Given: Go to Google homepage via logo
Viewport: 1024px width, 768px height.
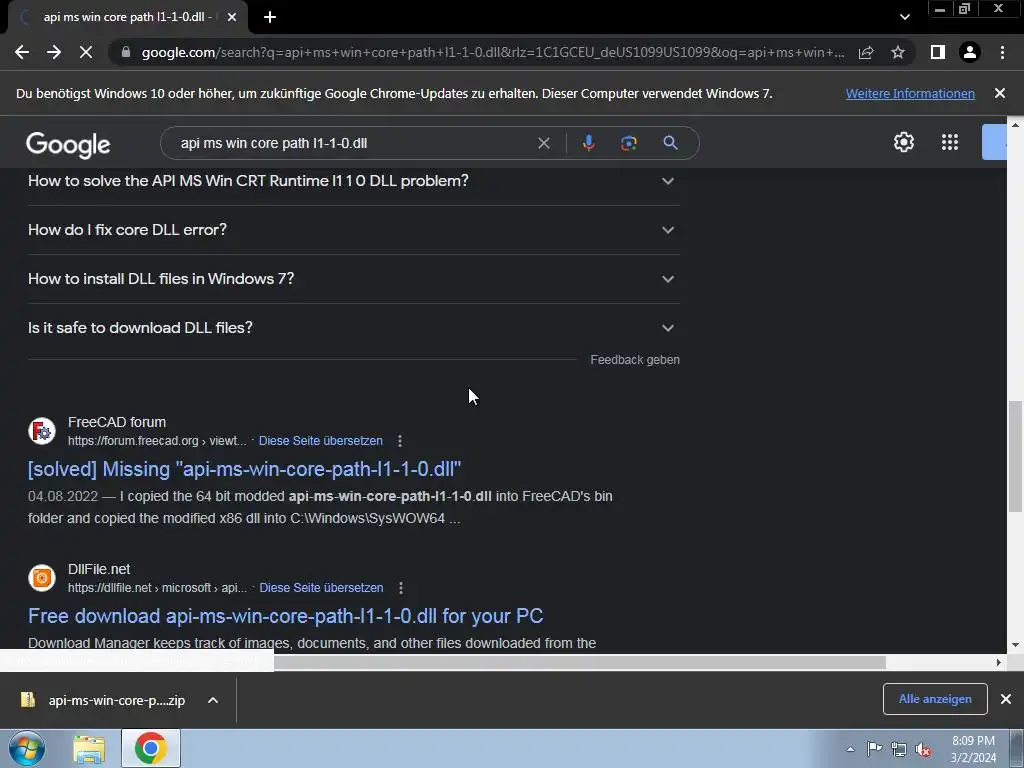Looking at the screenshot, I should pyautogui.click(x=69, y=145).
